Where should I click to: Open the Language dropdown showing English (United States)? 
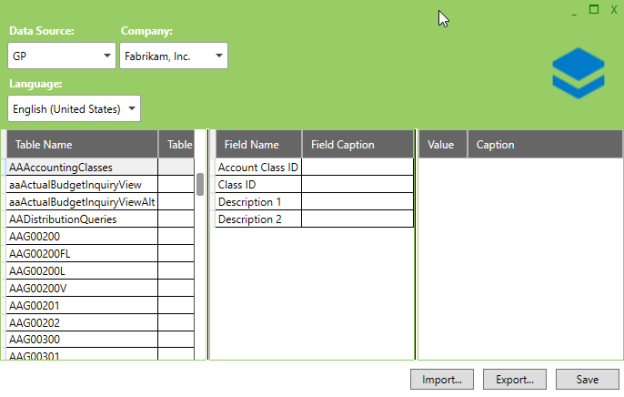tap(74, 109)
